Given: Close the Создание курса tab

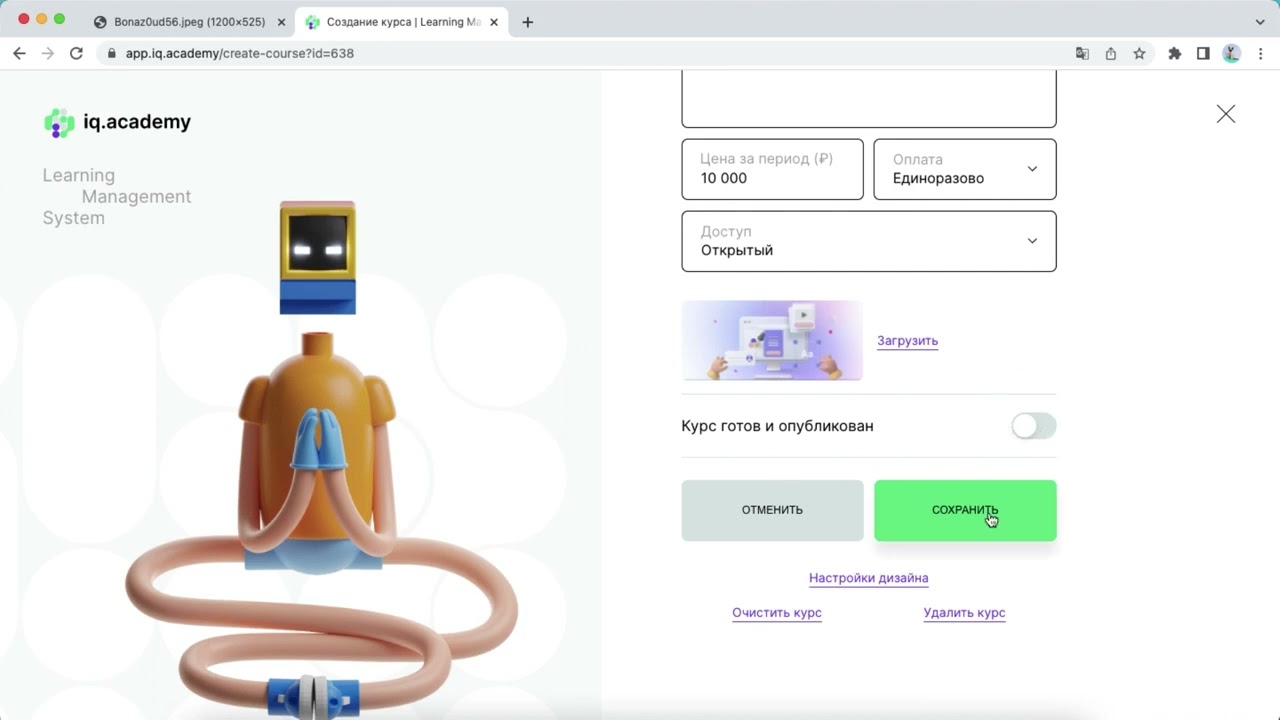Looking at the screenshot, I should coord(494,22).
